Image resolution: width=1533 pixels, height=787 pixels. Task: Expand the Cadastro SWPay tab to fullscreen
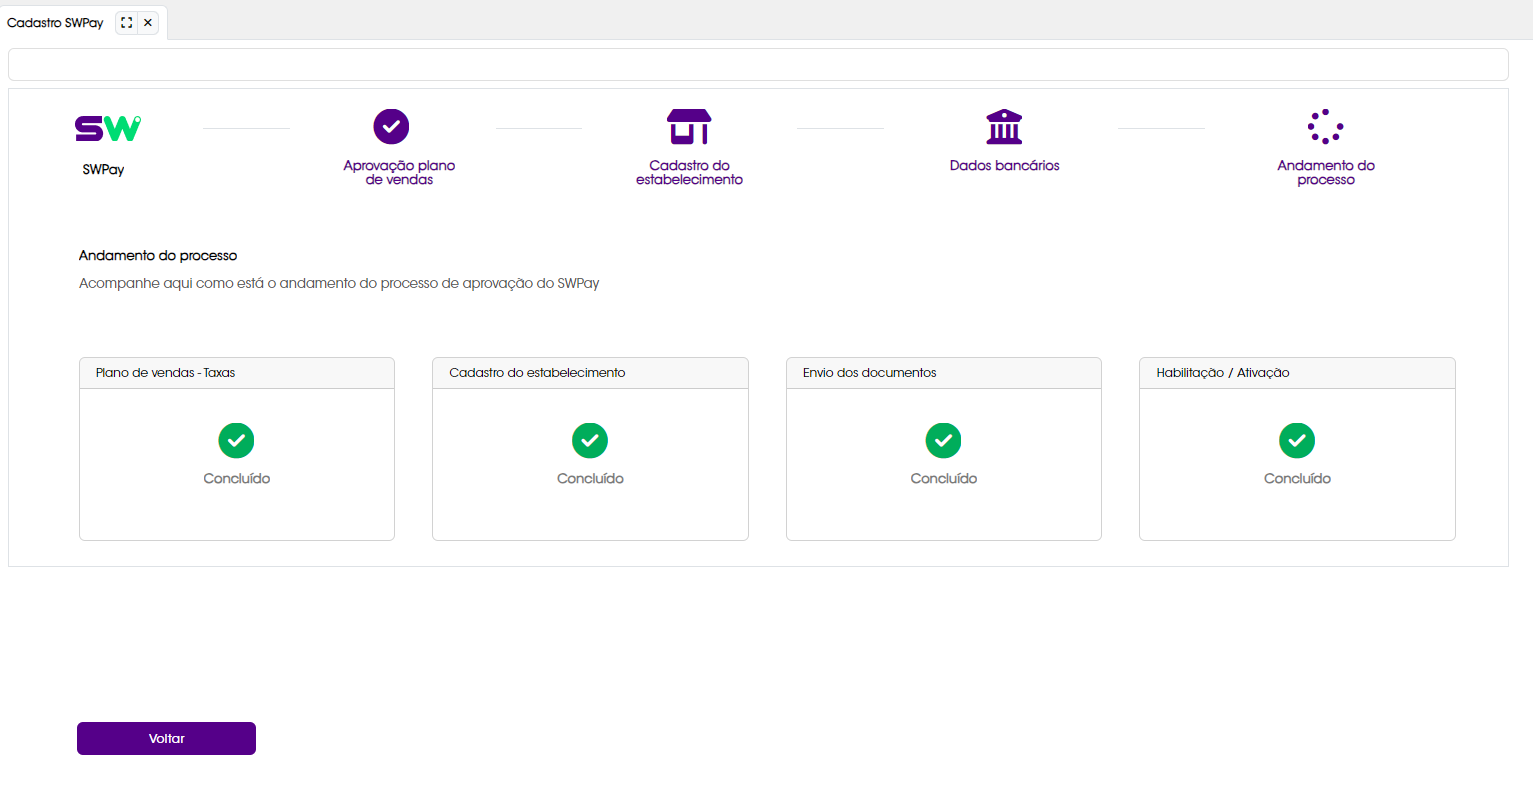127,22
